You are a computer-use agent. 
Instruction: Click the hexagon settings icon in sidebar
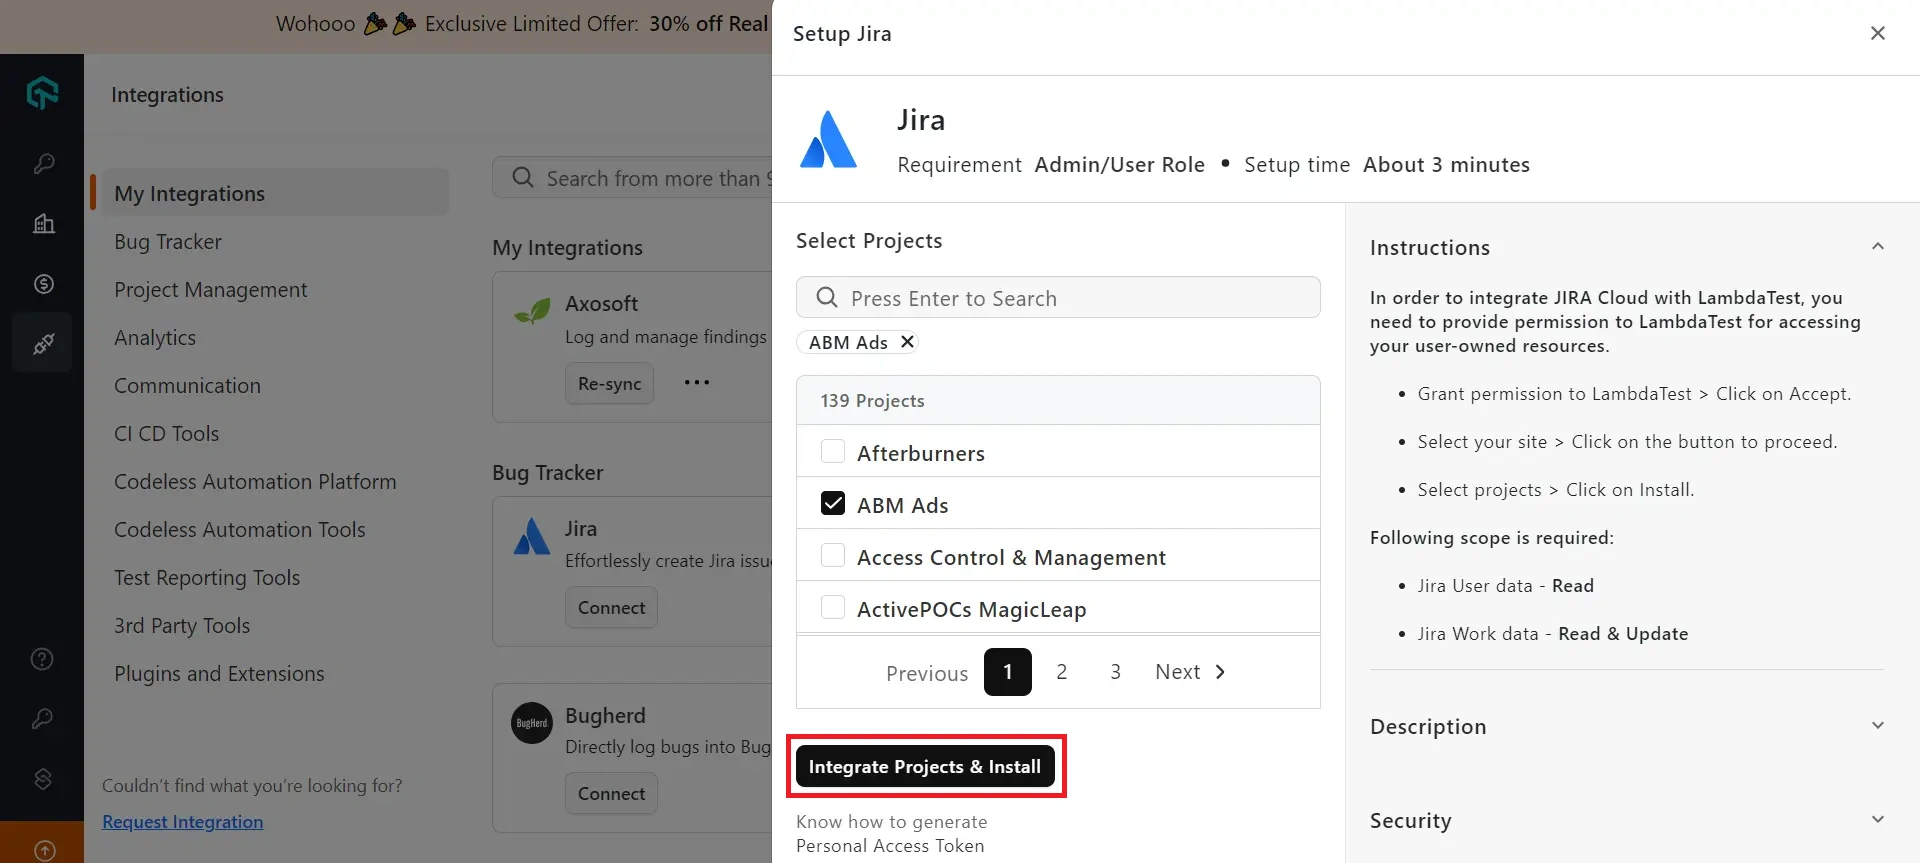[x=42, y=779]
